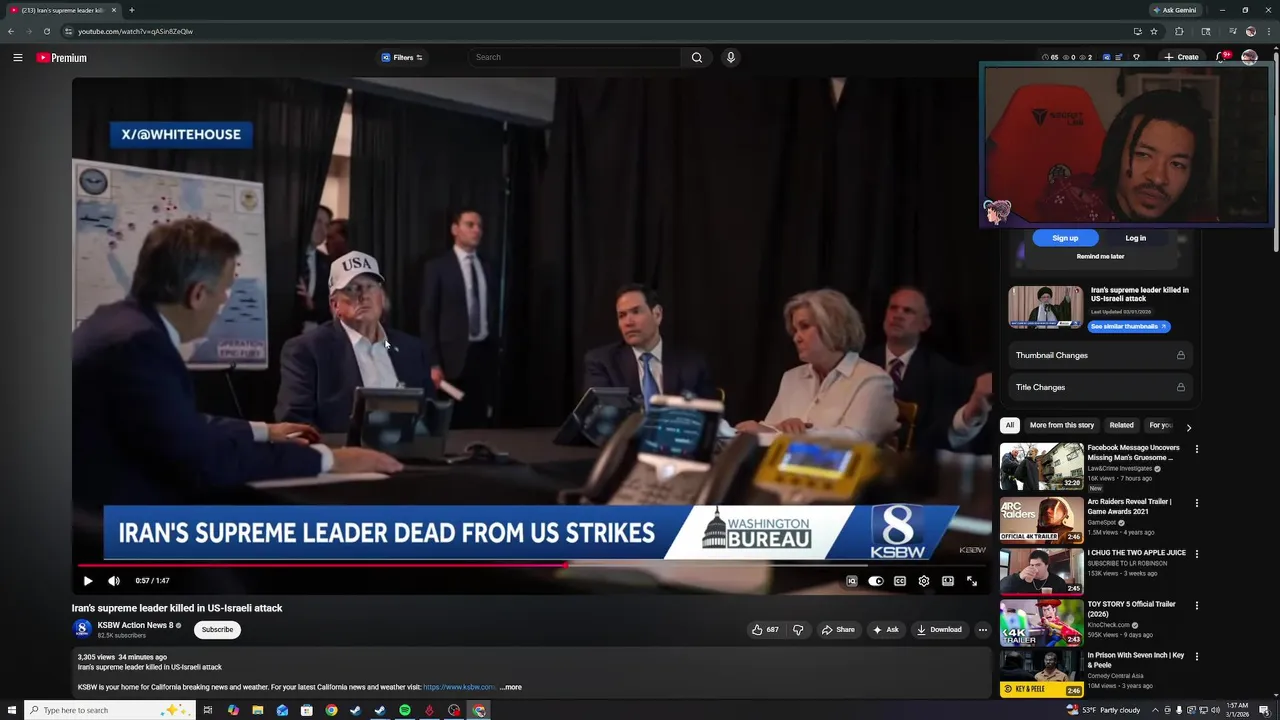
Task: Play the paused video
Action: [88, 581]
